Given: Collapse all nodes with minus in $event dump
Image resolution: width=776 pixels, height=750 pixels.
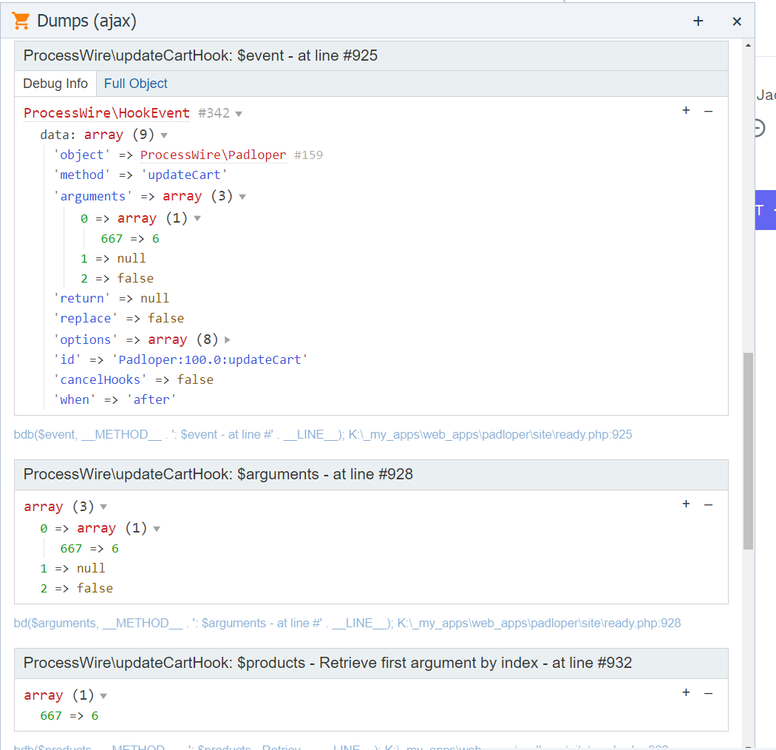Looking at the screenshot, I should pyautogui.click(x=708, y=111).
